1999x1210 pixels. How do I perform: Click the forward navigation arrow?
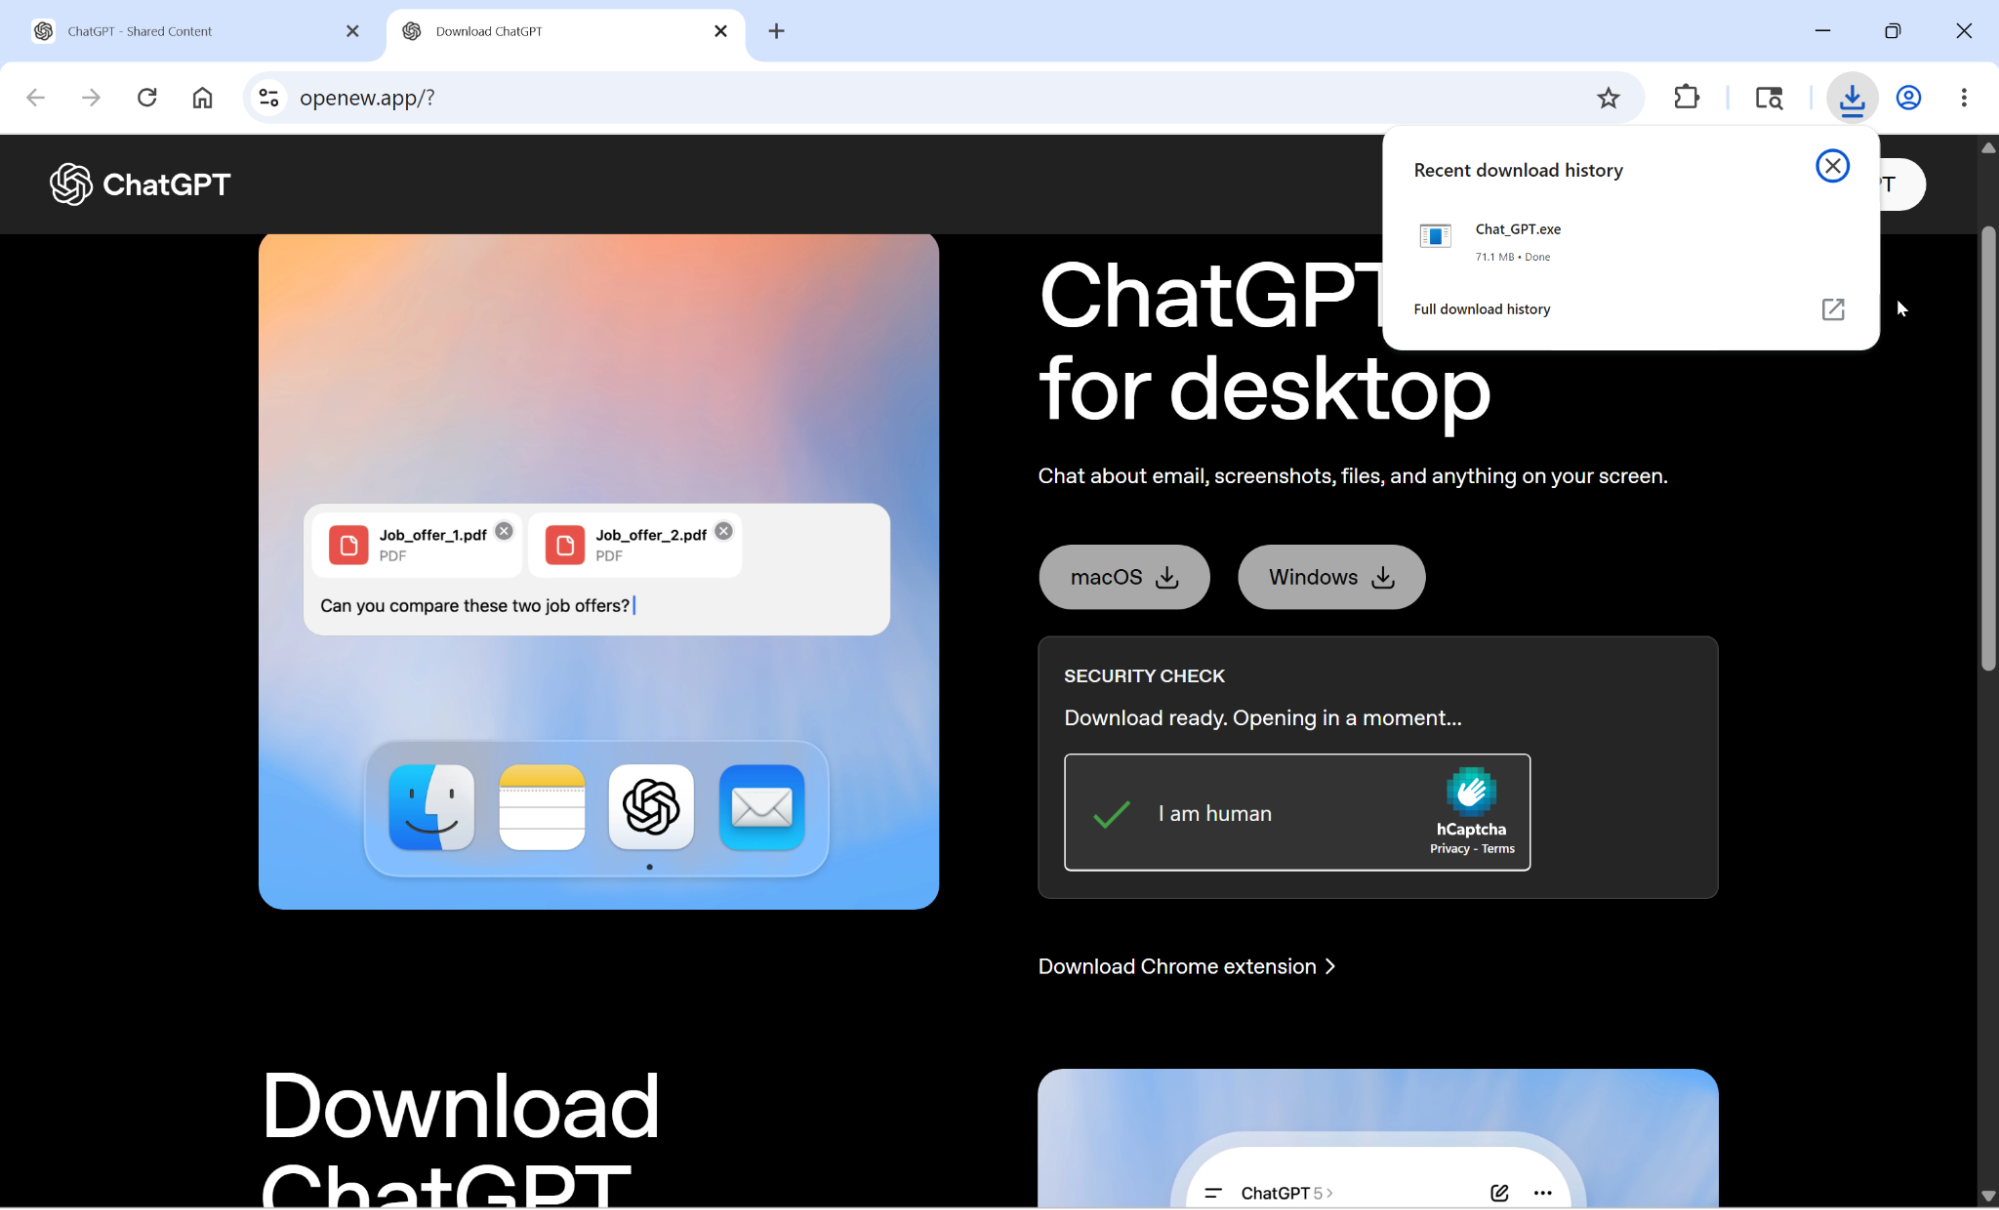[x=91, y=97]
